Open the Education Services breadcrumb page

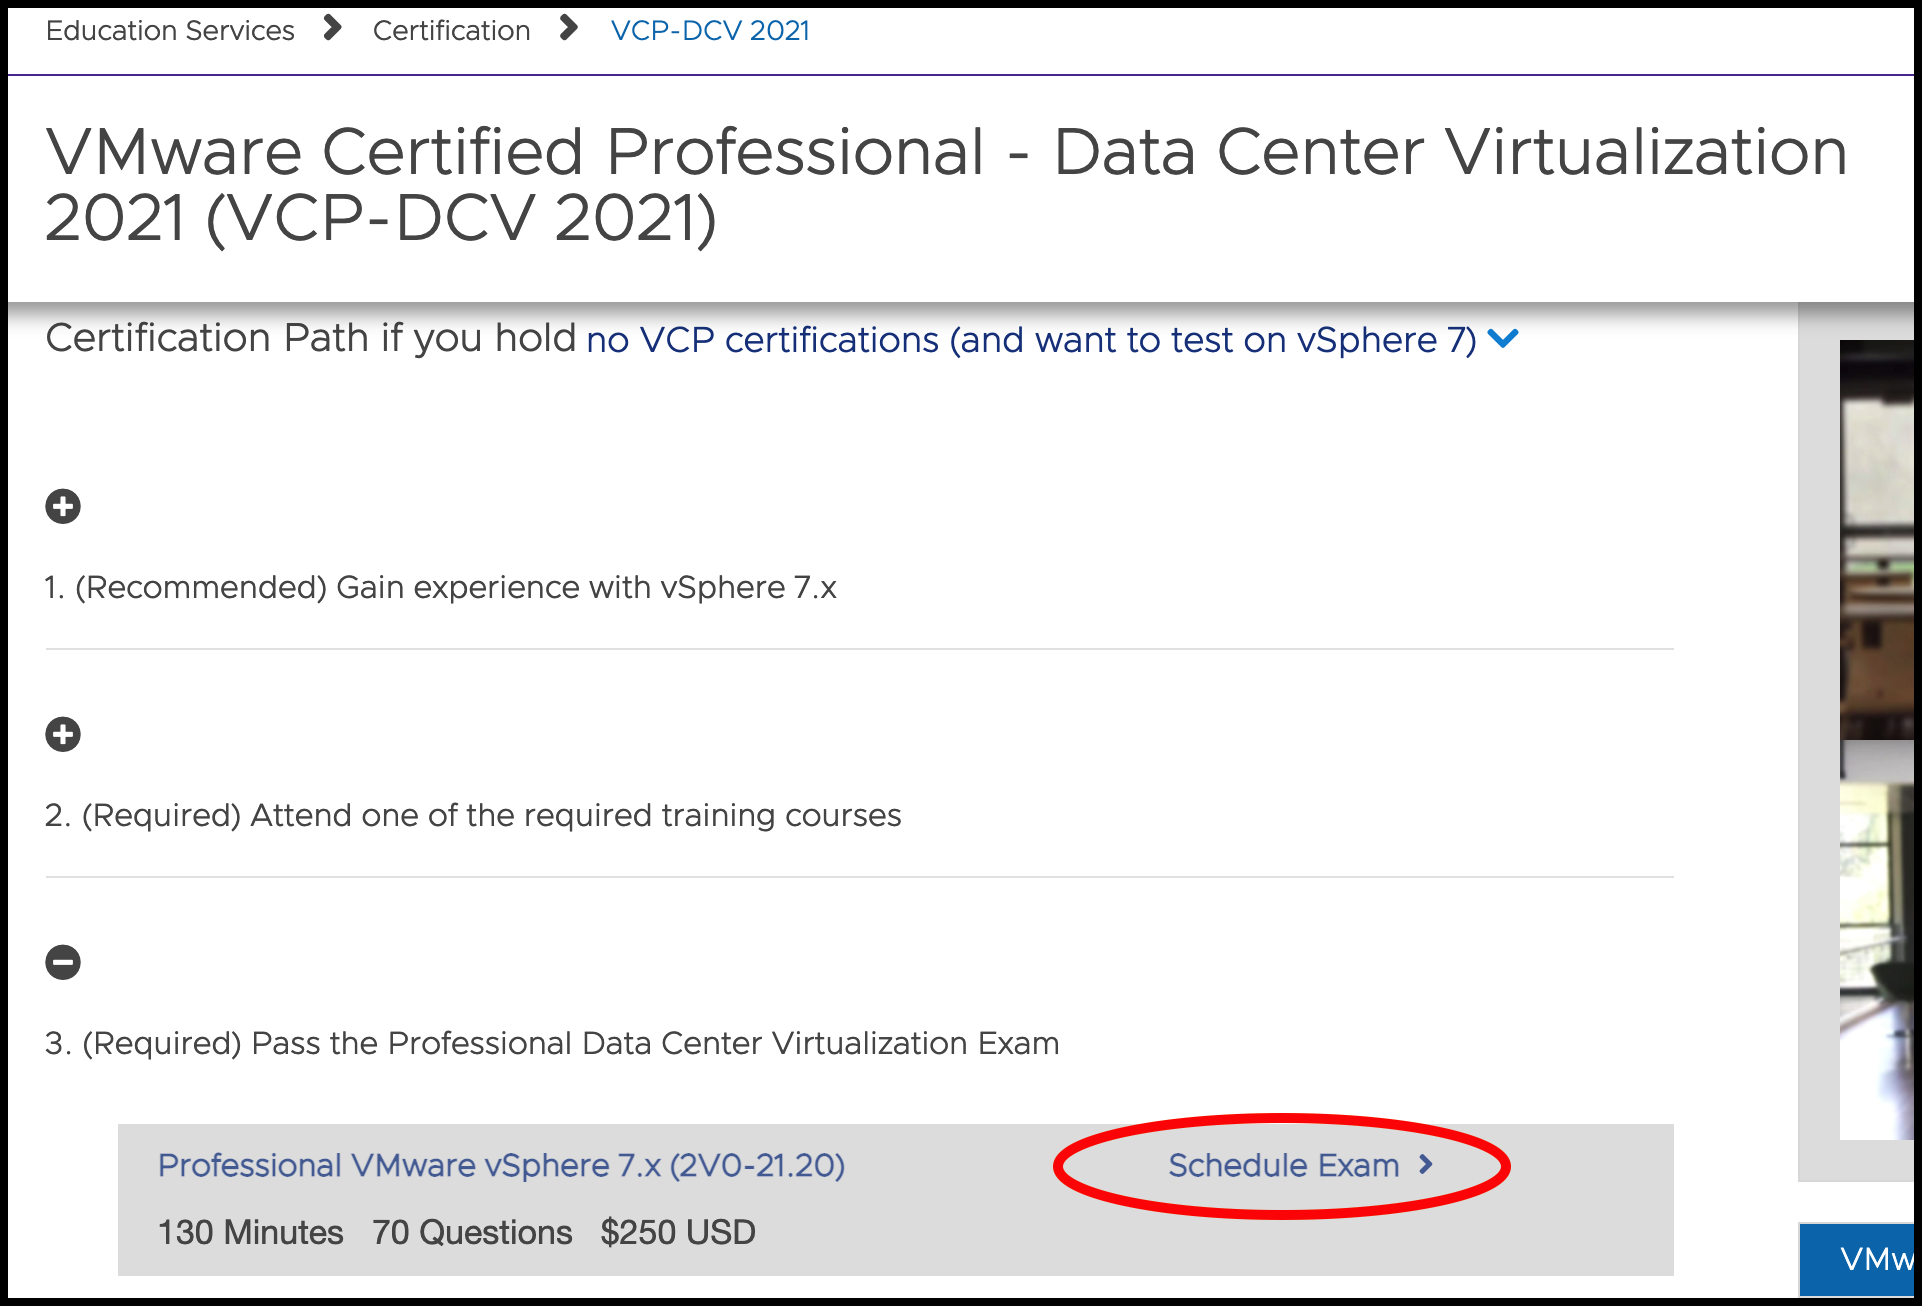tap(169, 29)
